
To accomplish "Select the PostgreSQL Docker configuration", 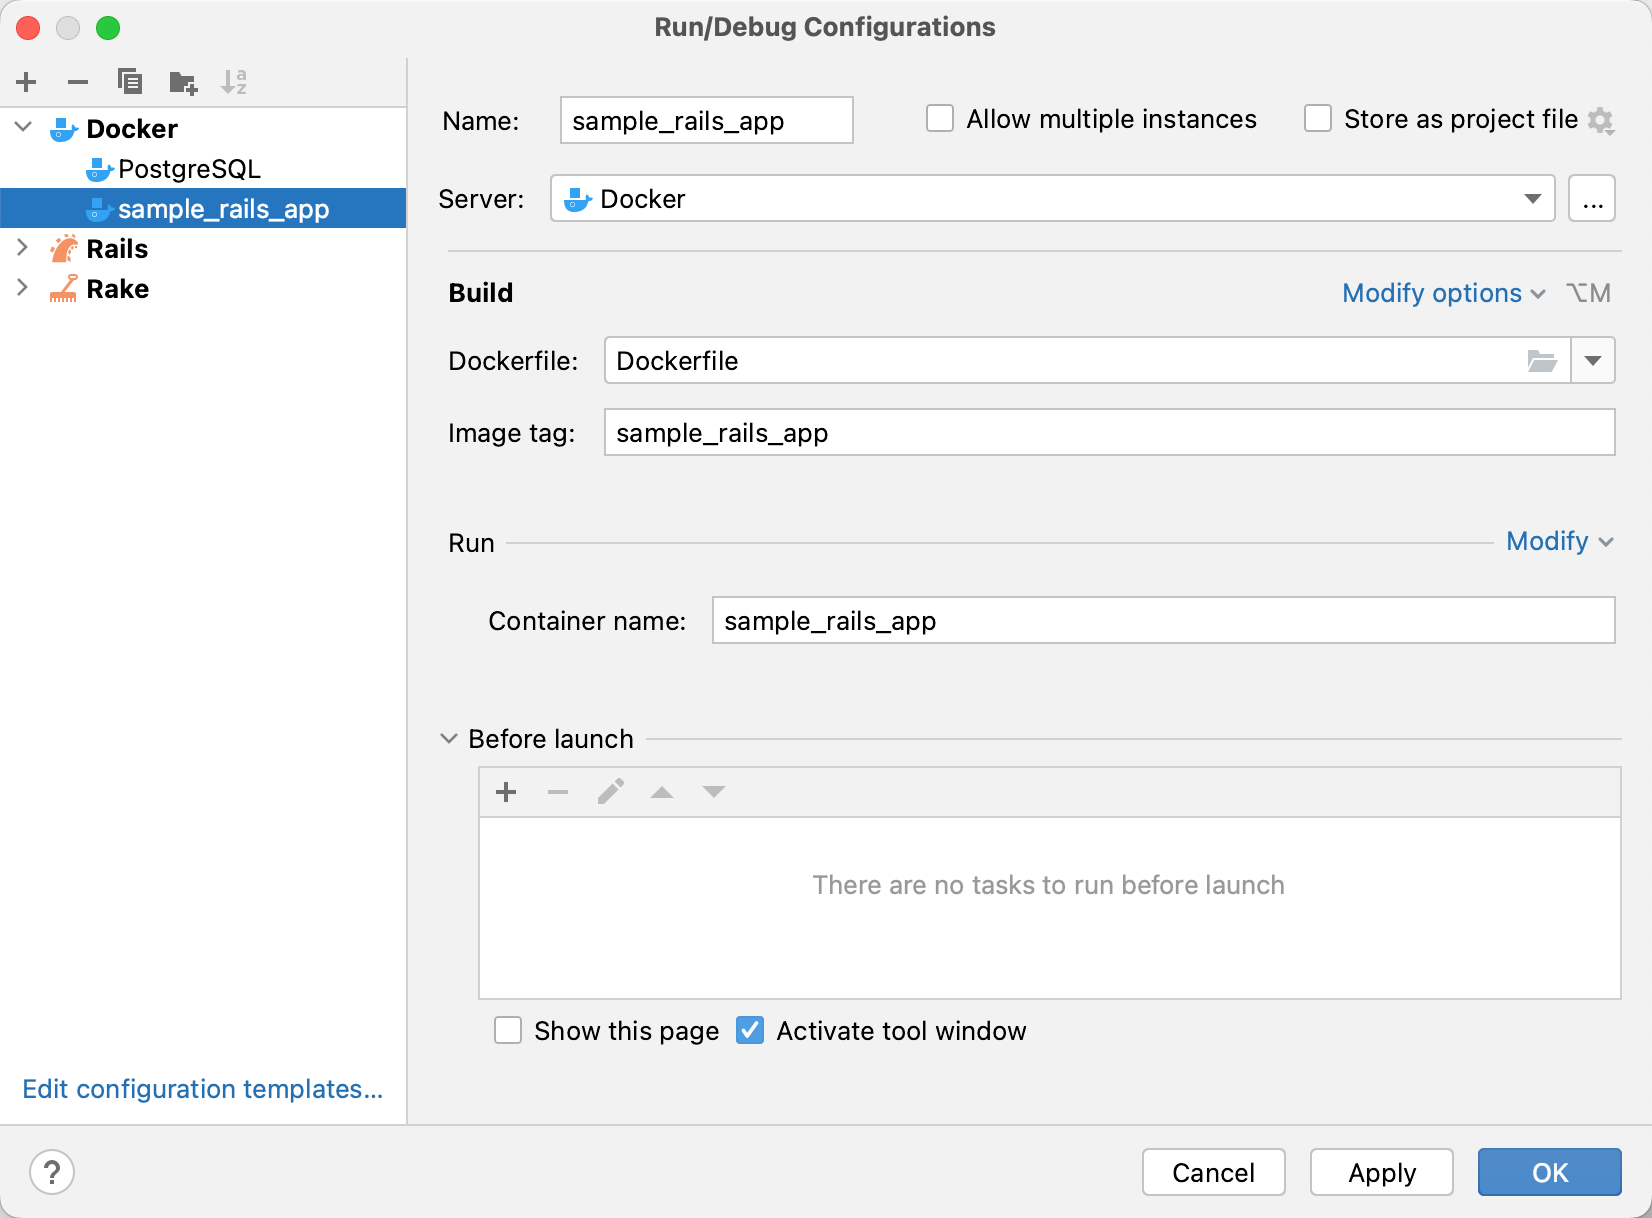I will tap(189, 169).
